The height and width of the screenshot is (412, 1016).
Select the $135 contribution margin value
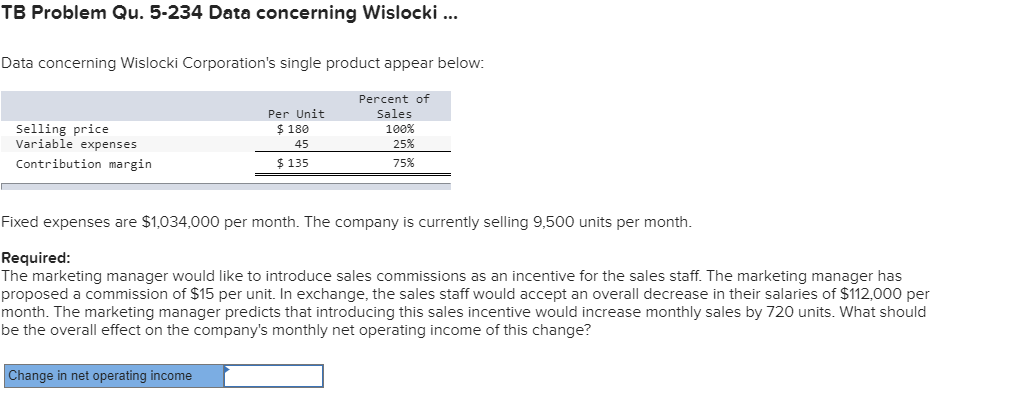pyautogui.click(x=293, y=163)
